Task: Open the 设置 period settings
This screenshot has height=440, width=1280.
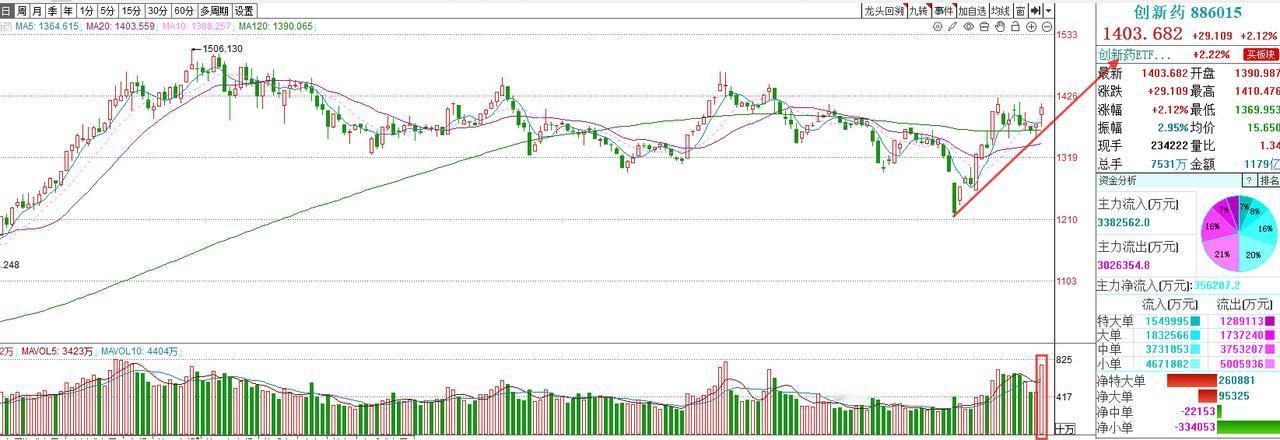Action: pos(245,11)
